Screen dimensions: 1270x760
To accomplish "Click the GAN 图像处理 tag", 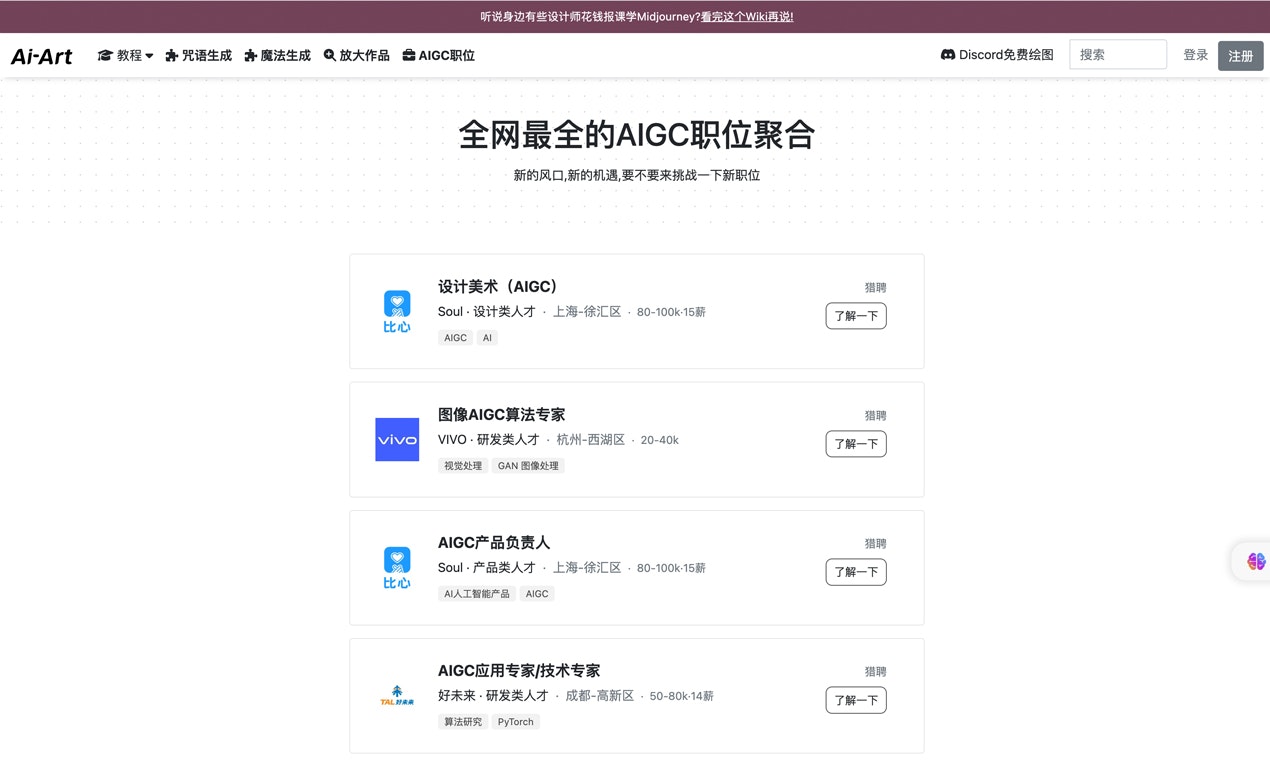I will 528,466.
